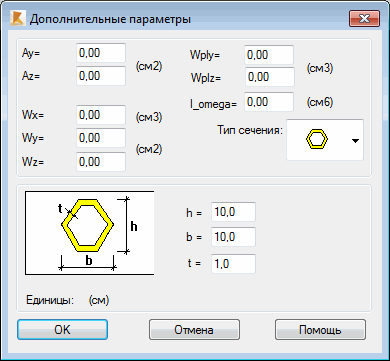Click the application icon in the title bar
This screenshot has height=361, width=390.
(17, 19)
